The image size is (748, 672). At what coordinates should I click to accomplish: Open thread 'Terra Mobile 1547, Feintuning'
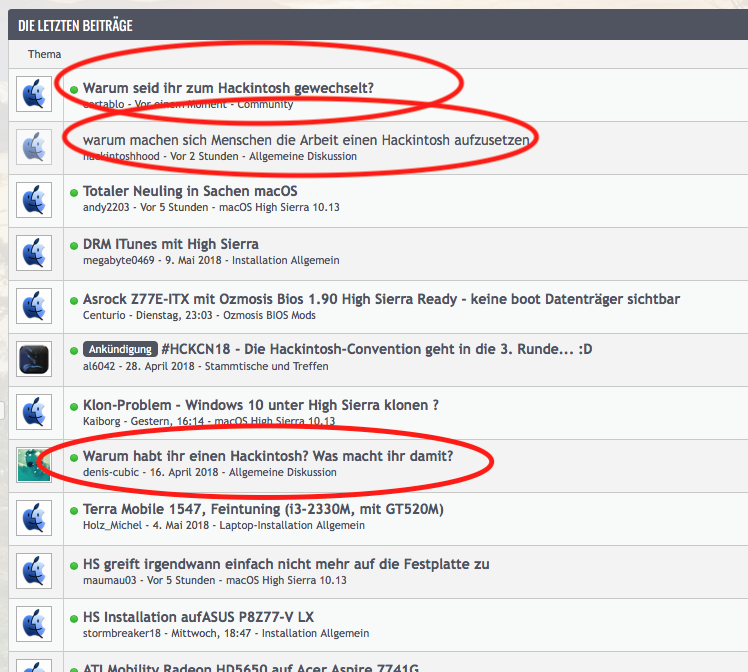(x=263, y=509)
